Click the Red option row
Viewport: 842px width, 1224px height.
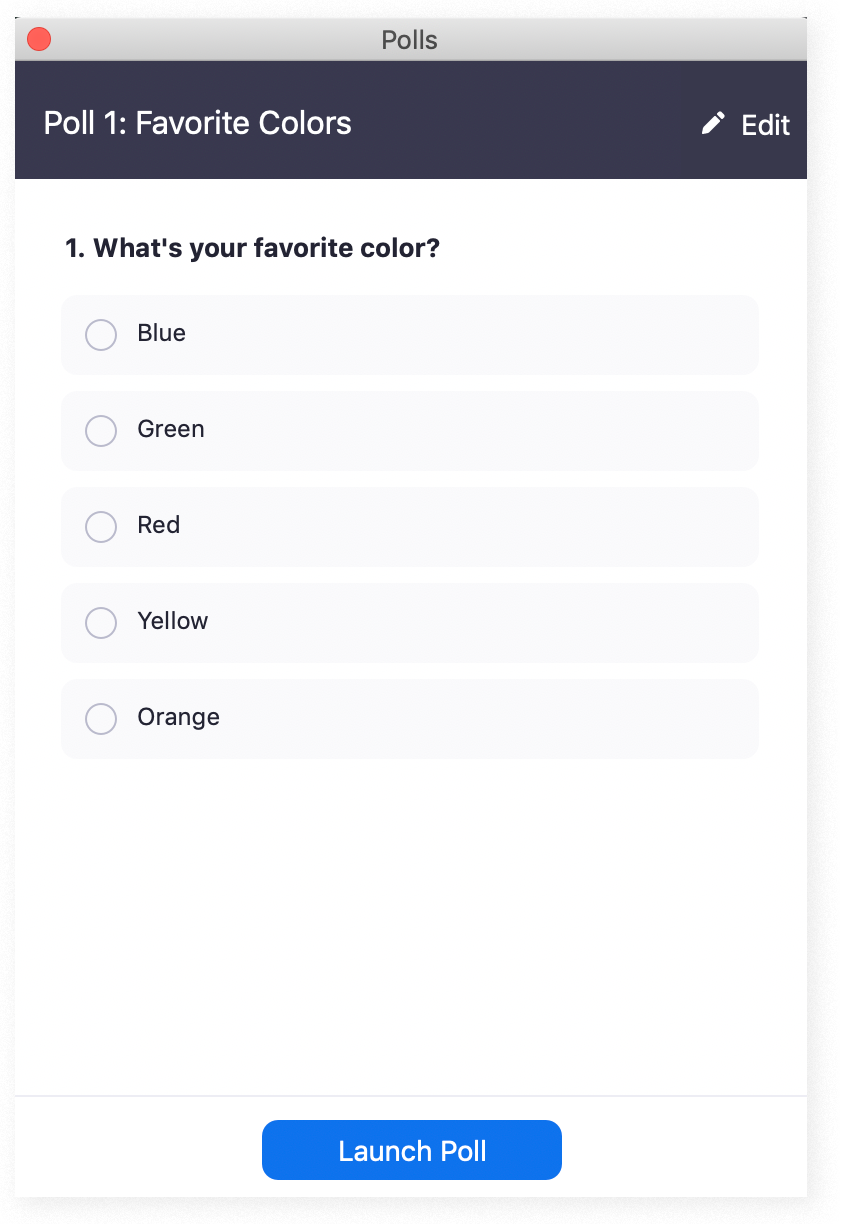410,527
